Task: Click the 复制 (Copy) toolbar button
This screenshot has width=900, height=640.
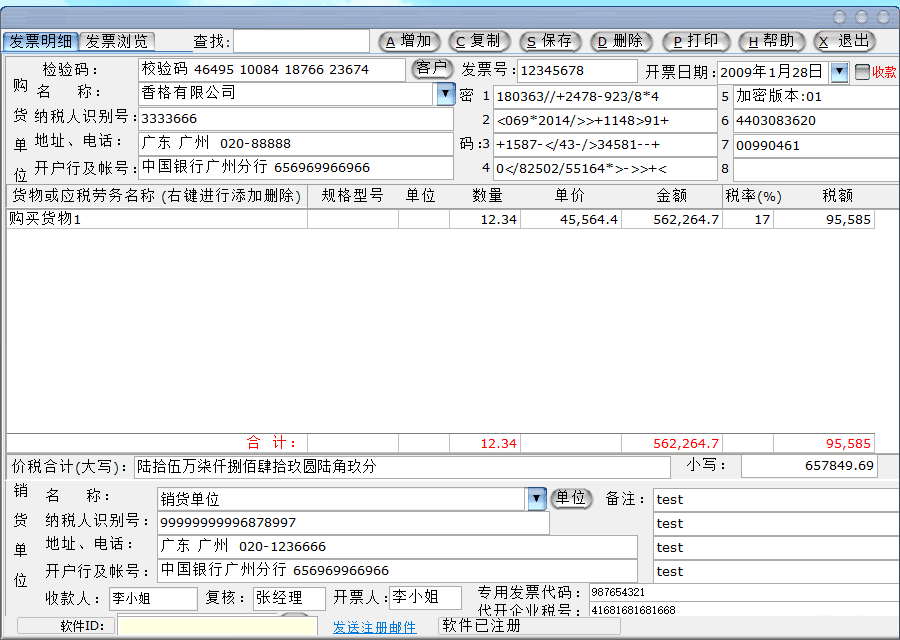Action: (480, 41)
